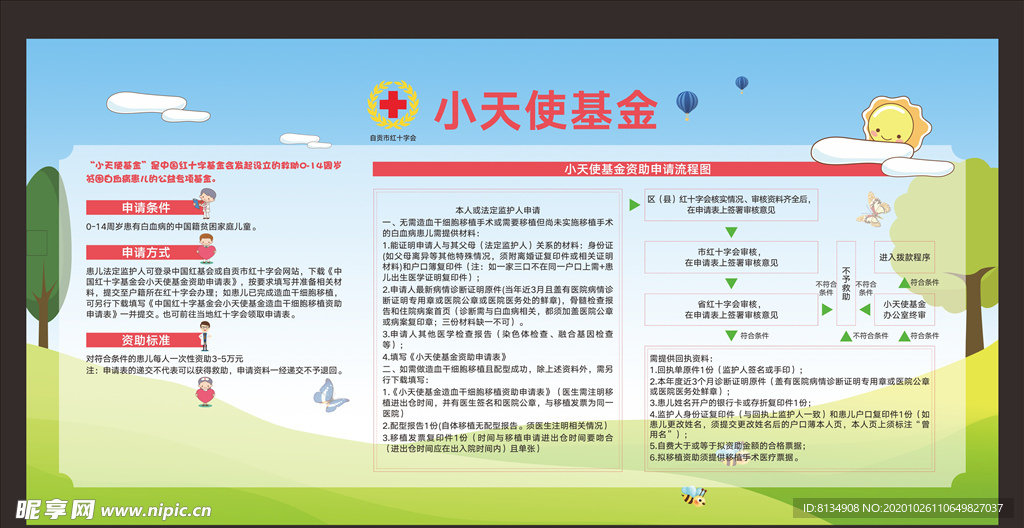This screenshot has width=1024, height=528.
Task: Select the 申请条件 heading
Action: click(x=144, y=207)
